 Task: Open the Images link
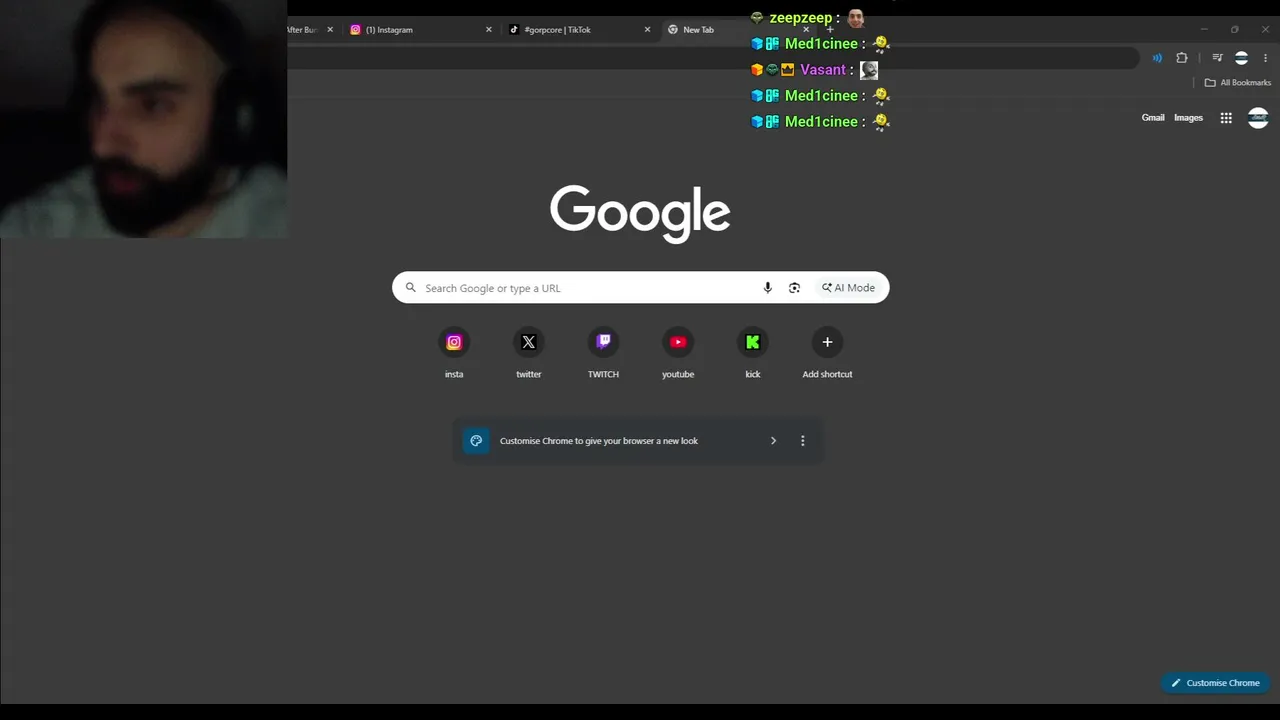(x=1188, y=118)
